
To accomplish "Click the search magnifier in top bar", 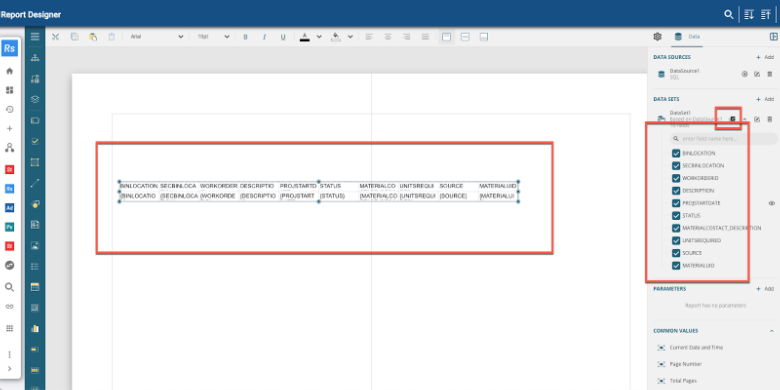I will [x=728, y=14].
